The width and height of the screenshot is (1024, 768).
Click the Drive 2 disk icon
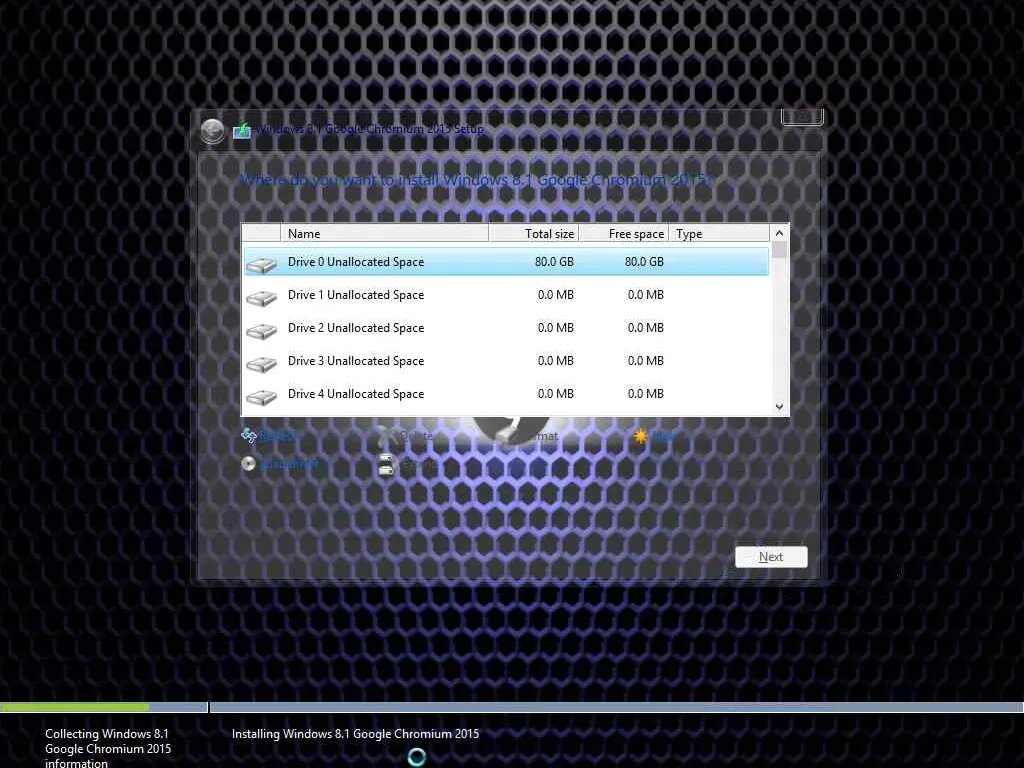point(262,330)
